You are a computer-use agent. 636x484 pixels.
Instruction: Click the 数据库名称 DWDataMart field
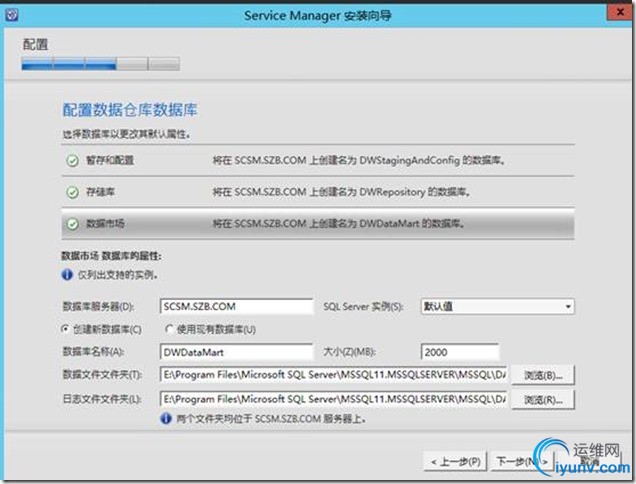(x=236, y=352)
